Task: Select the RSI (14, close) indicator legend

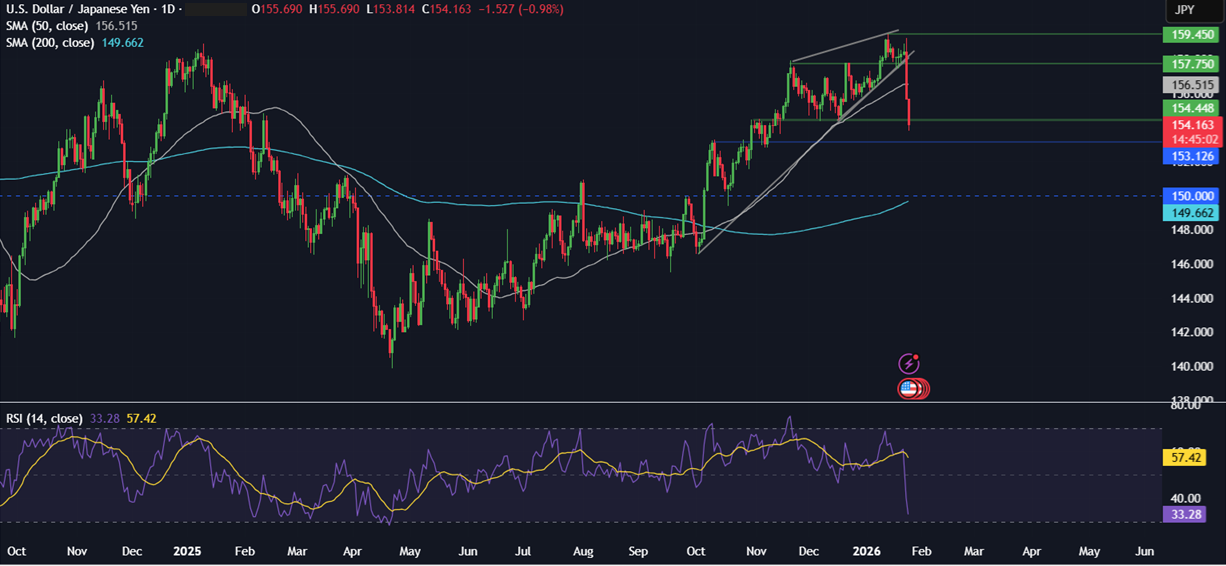Action: 42,418
